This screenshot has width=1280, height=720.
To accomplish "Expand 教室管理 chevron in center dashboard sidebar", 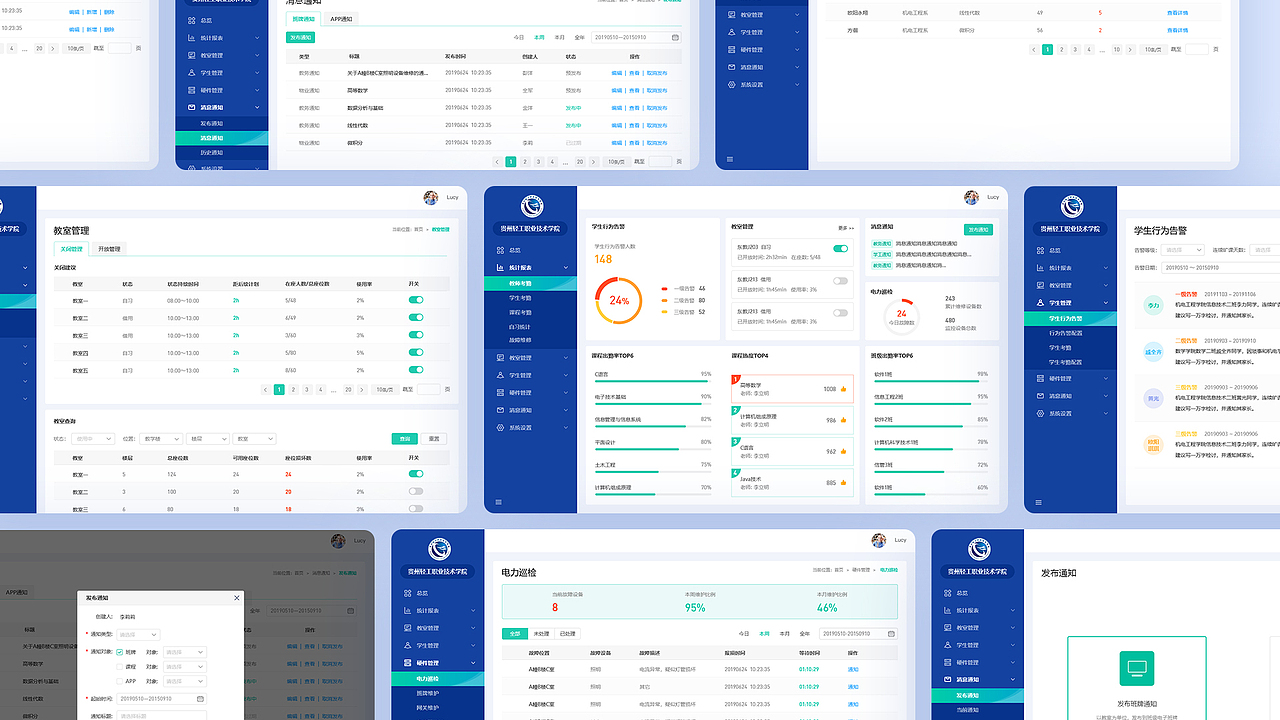I will point(566,357).
